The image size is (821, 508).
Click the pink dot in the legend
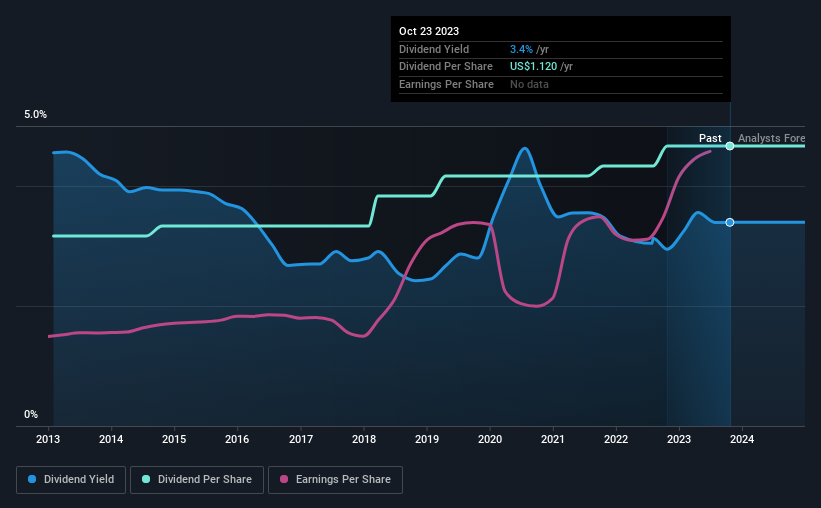pos(284,480)
